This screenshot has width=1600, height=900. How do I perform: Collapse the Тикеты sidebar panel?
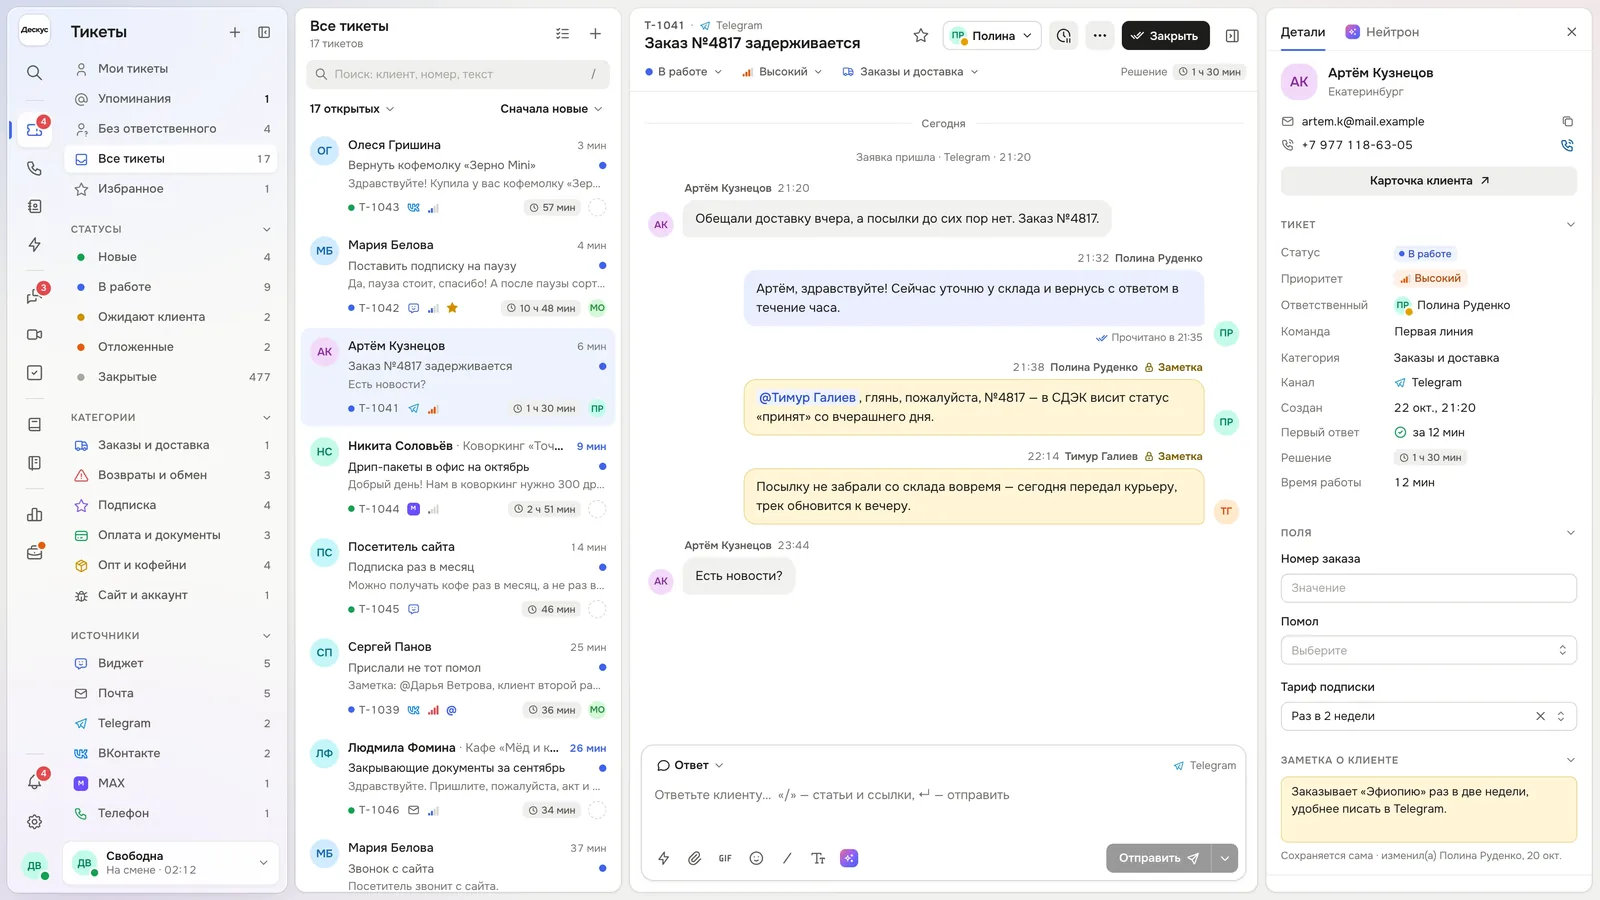coord(264,32)
